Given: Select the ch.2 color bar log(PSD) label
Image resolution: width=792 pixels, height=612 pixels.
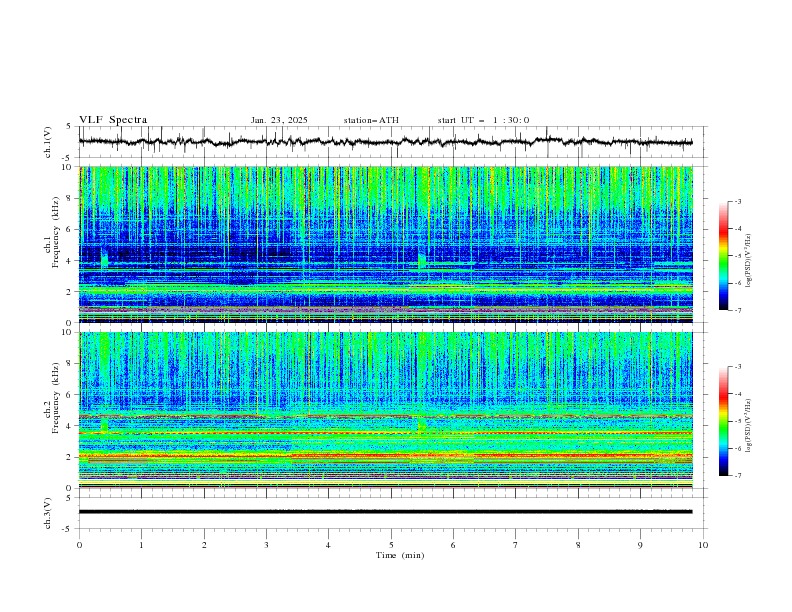Looking at the screenshot, I should tap(748, 426).
